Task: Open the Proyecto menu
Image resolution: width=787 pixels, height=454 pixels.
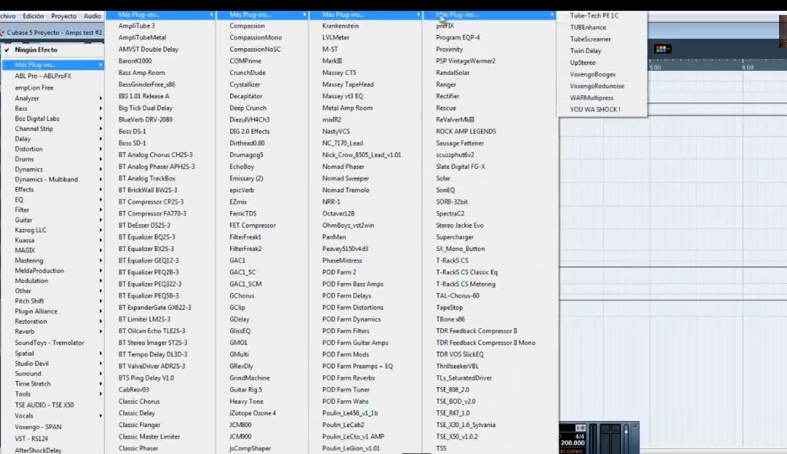Action: tap(64, 16)
